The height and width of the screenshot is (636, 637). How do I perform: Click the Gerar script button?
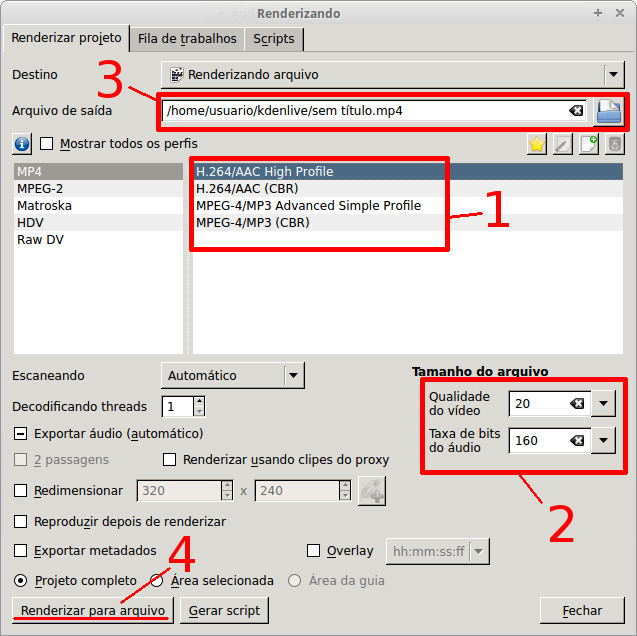224,610
